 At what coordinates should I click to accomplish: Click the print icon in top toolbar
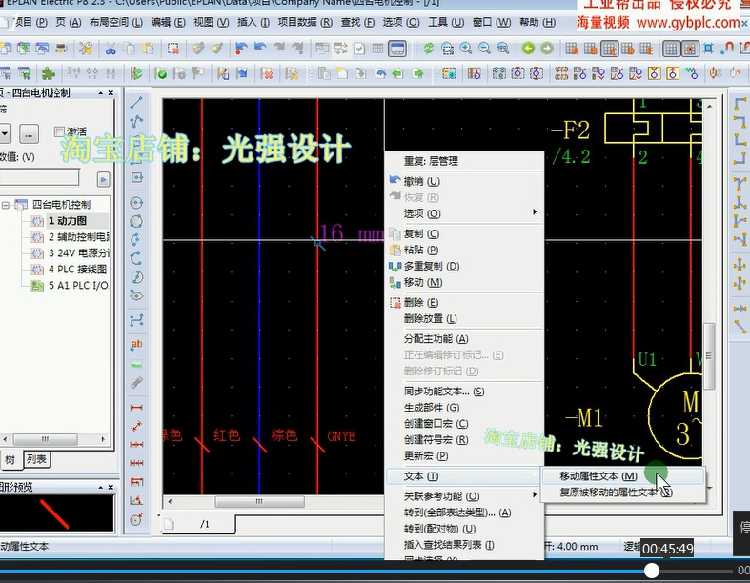[62, 48]
